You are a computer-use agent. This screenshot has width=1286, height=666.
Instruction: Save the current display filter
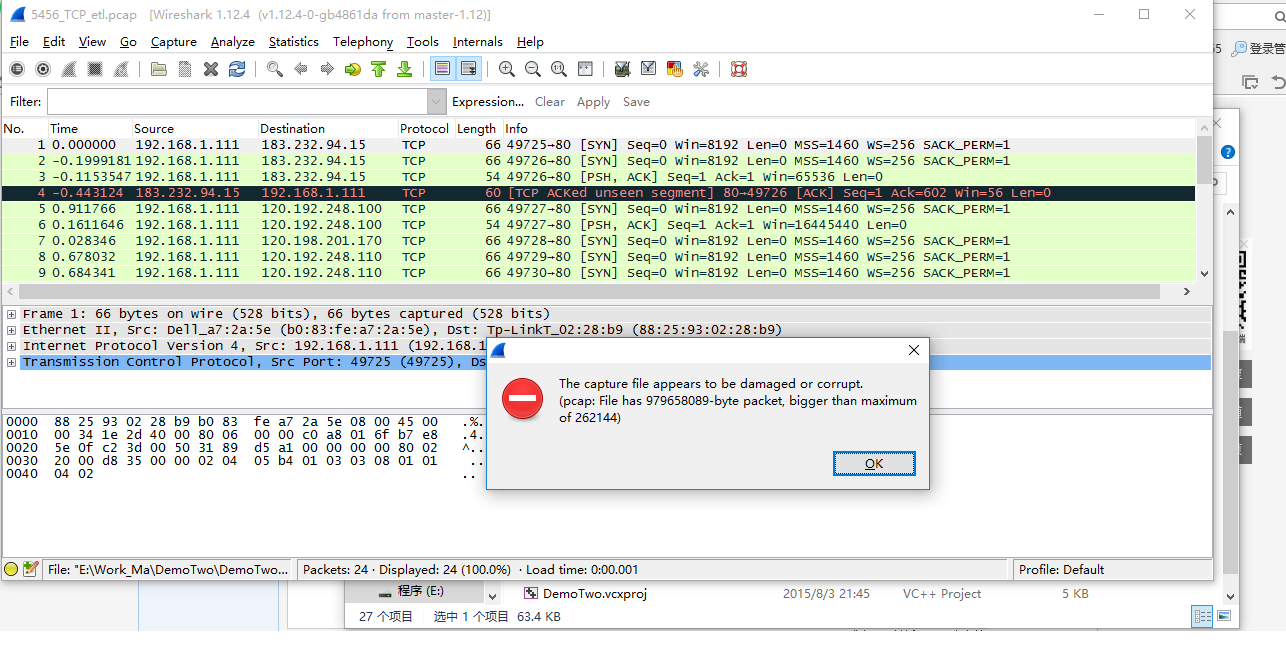[636, 102]
